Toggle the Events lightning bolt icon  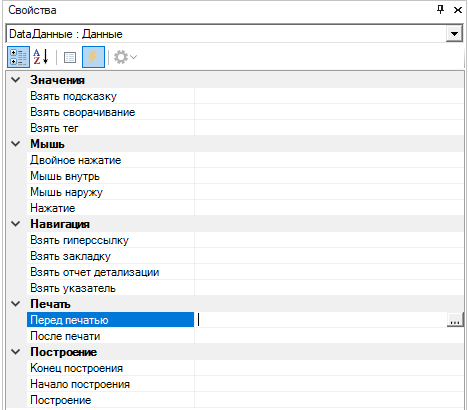point(93,57)
